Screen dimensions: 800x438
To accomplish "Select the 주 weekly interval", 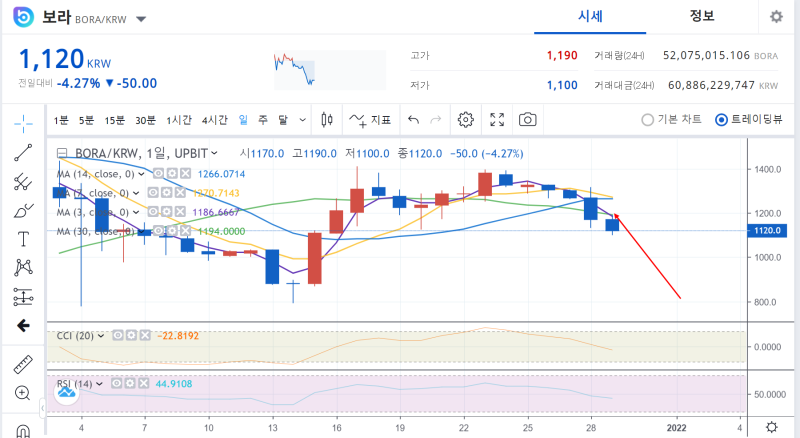I will point(263,120).
